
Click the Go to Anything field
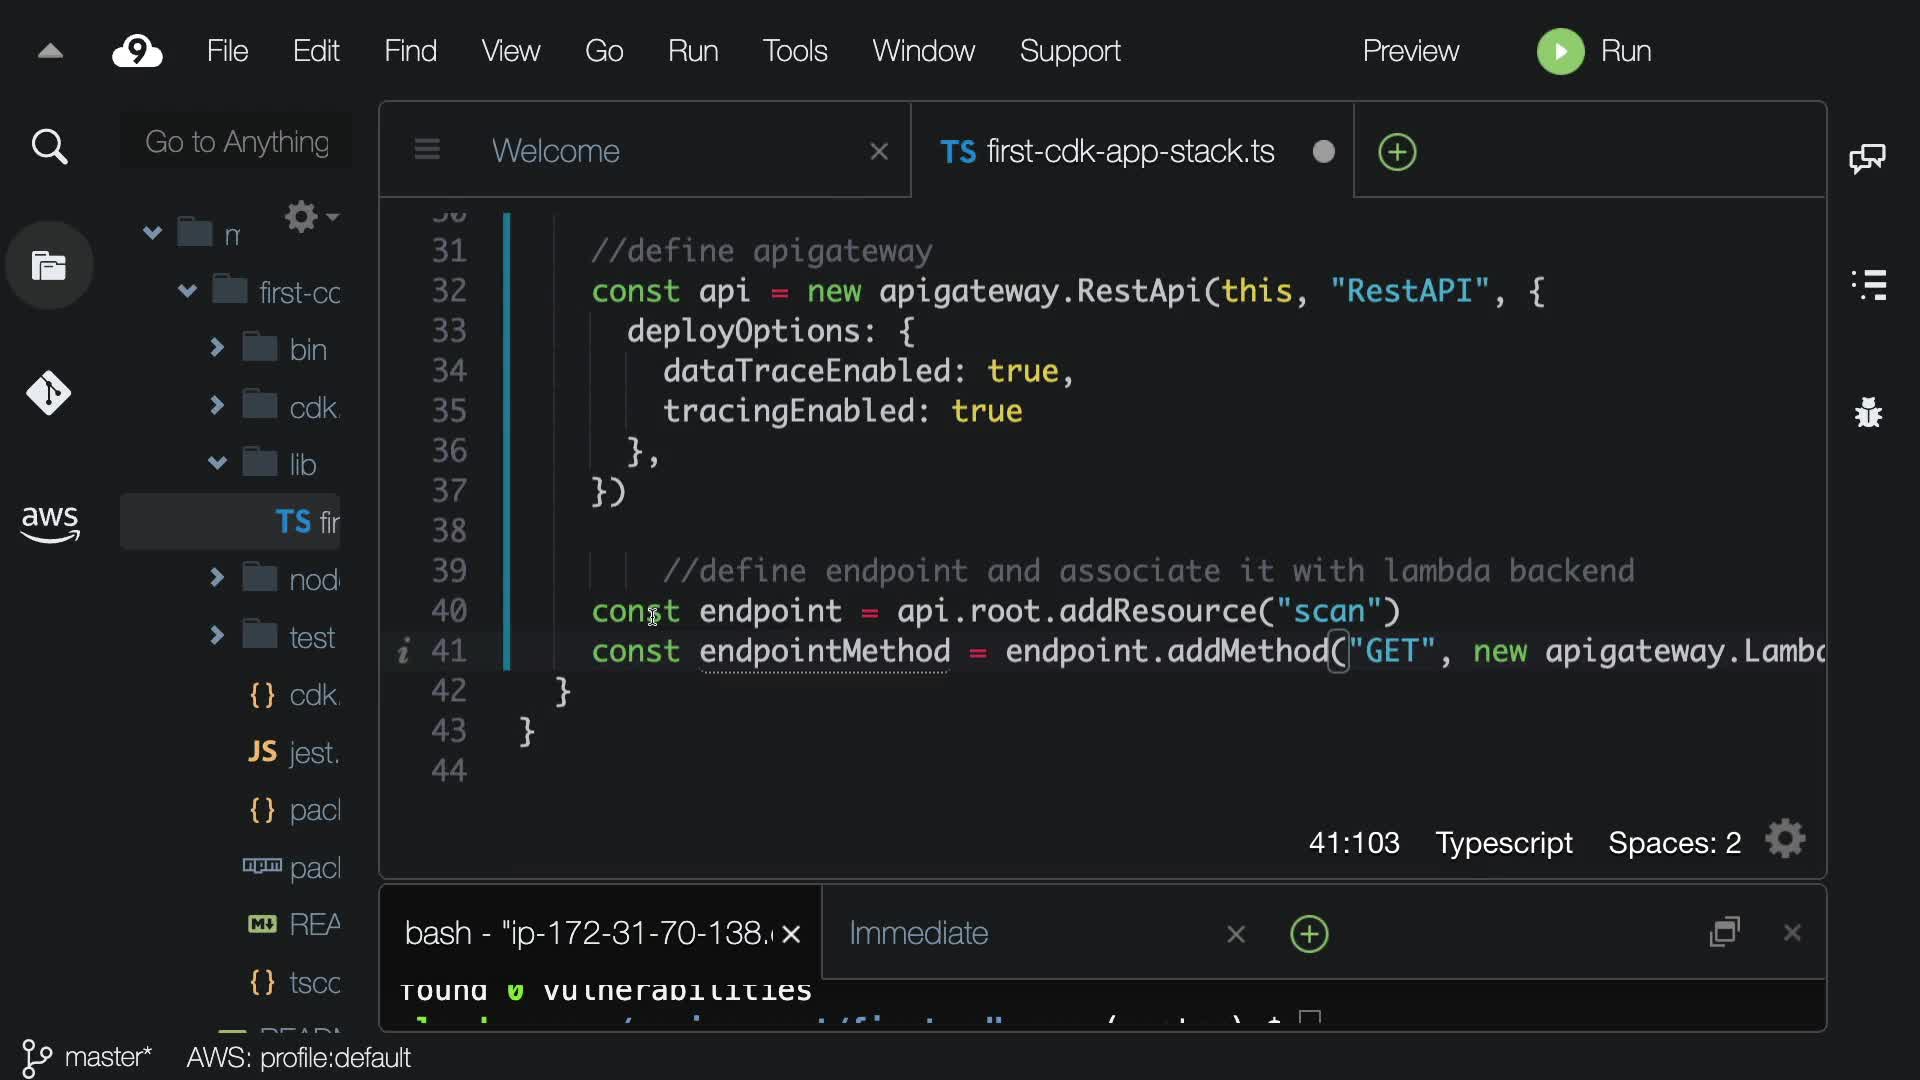tap(237, 142)
